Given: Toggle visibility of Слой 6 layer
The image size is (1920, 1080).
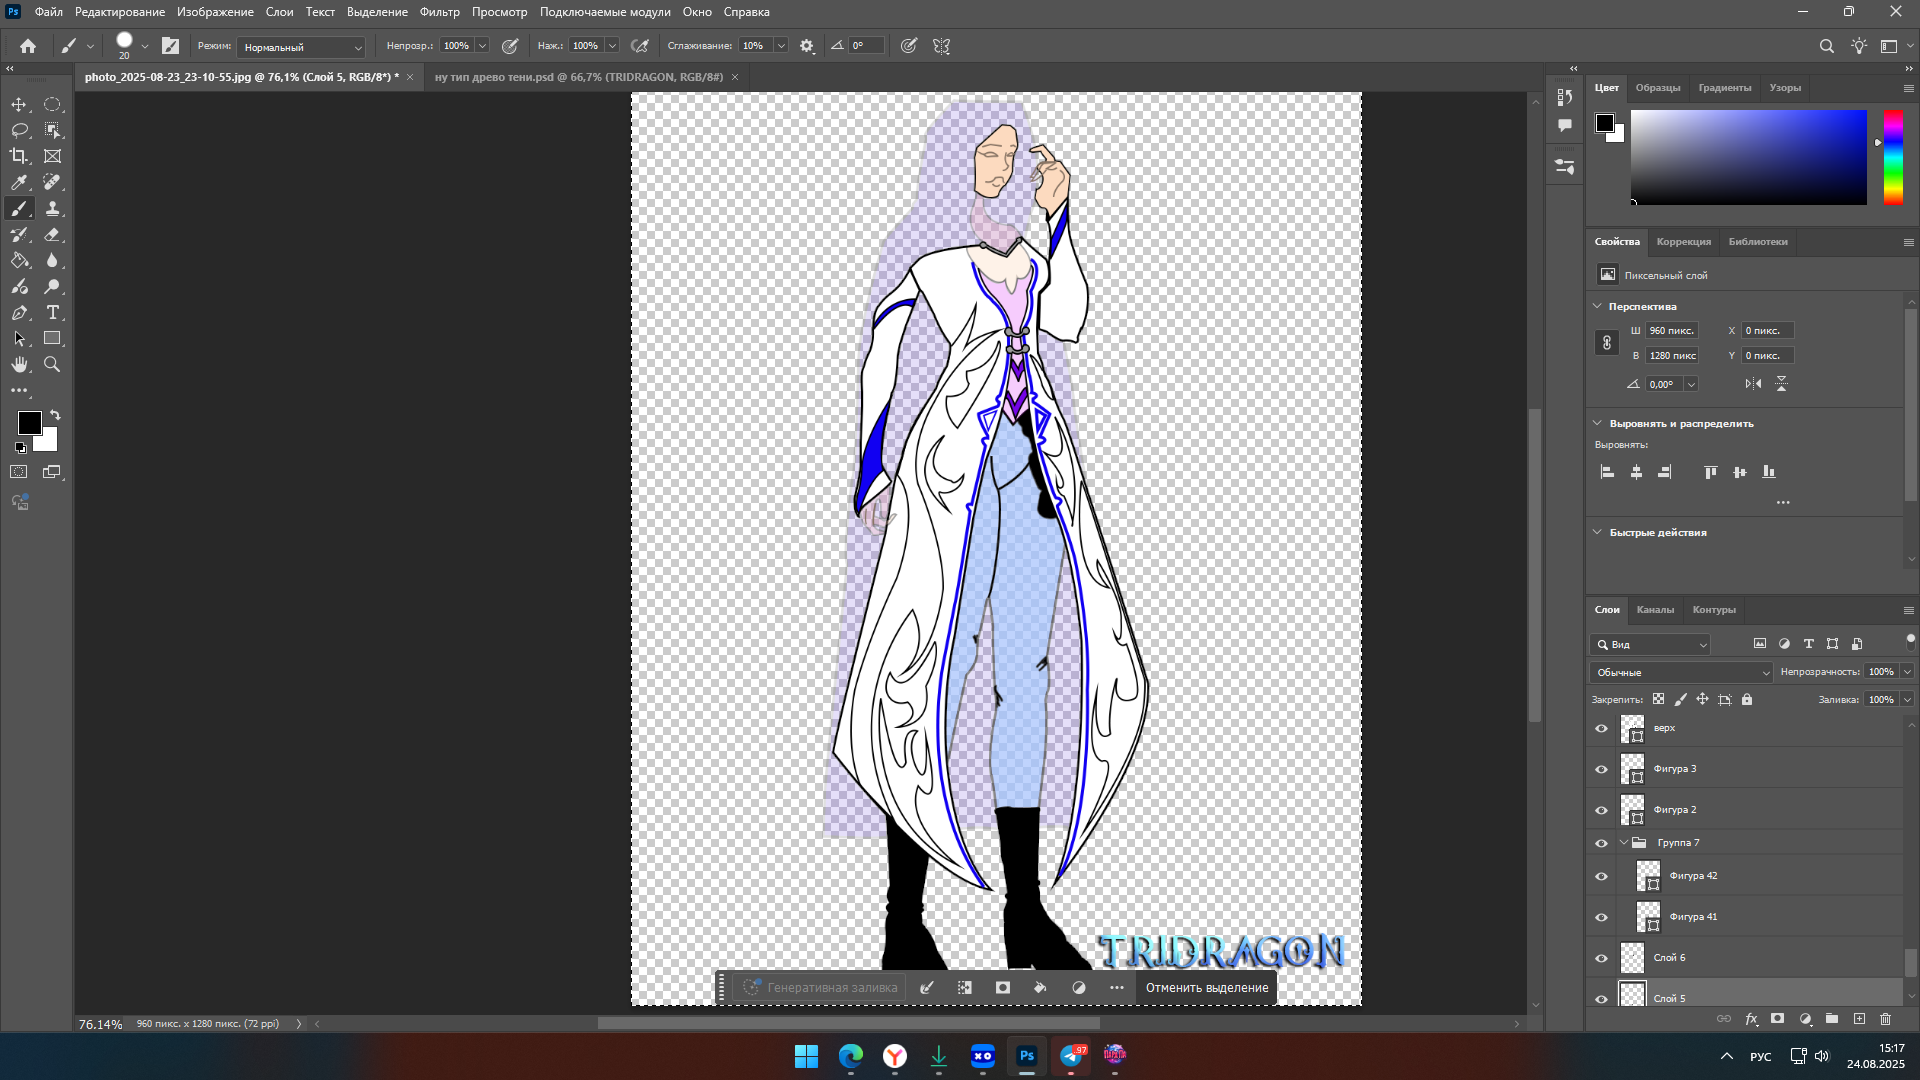Looking at the screenshot, I should 1601,958.
